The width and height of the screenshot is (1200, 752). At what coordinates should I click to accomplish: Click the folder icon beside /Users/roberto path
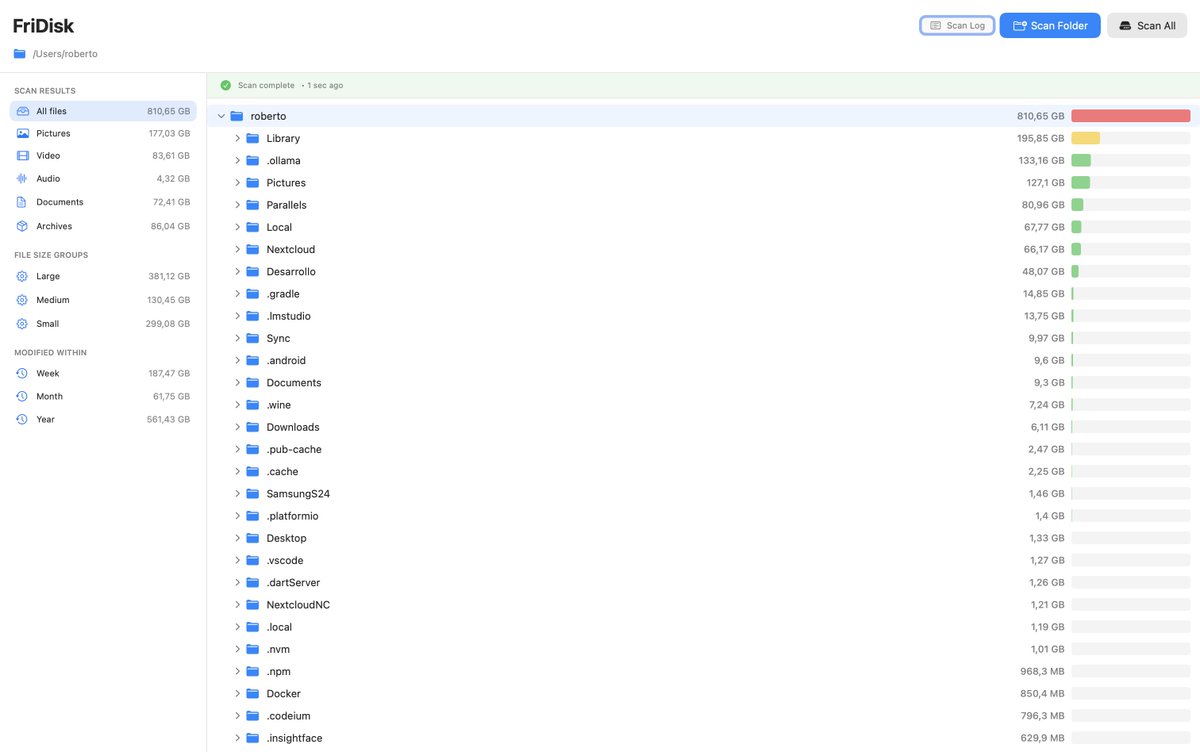tap(19, 54)
